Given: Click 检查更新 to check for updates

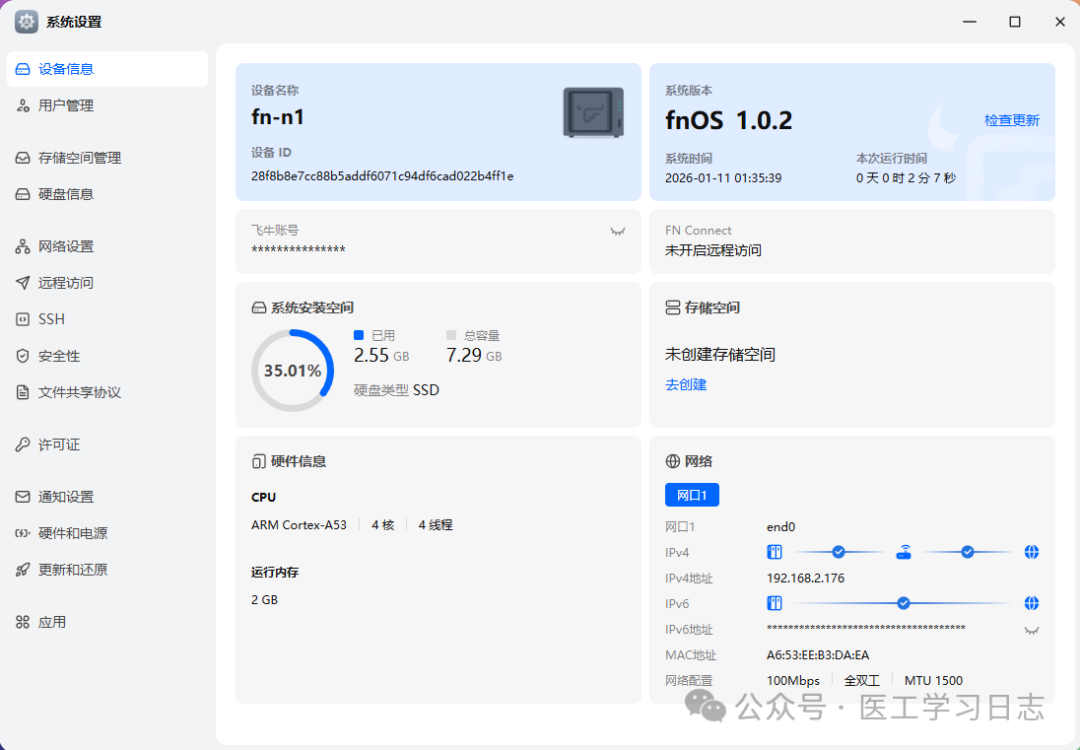Looking at the screenshot, I should [x=1012, y=119].
